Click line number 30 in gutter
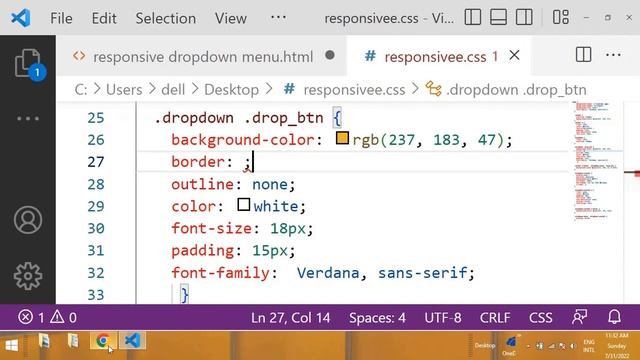Image resolution: width=640 pixels, height=360 pixels. (x=96, y=228)
